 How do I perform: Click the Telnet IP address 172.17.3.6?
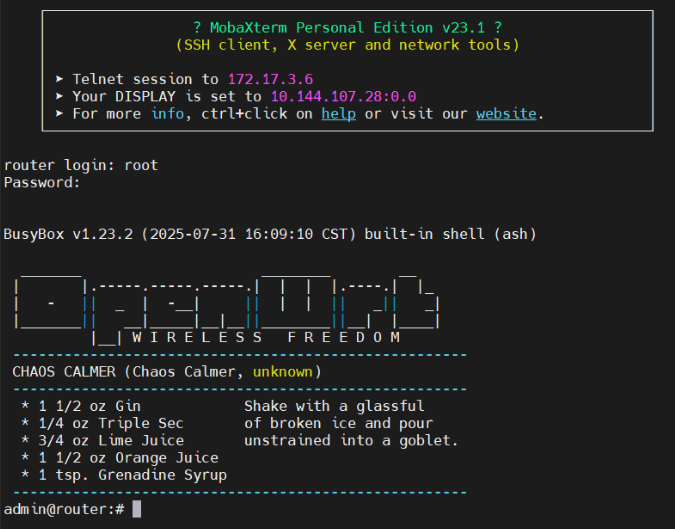(x=270, y=79)
